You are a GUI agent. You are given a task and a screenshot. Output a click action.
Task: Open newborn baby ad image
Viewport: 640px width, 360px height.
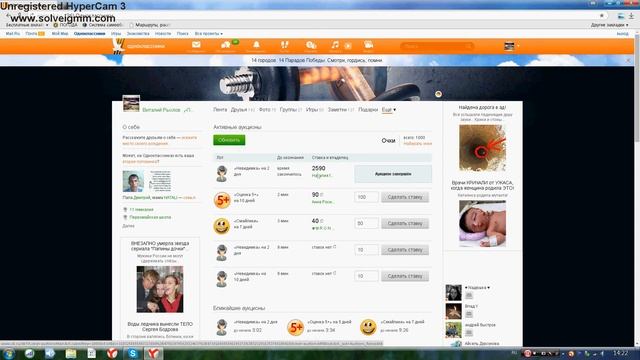tap(482, 224)
